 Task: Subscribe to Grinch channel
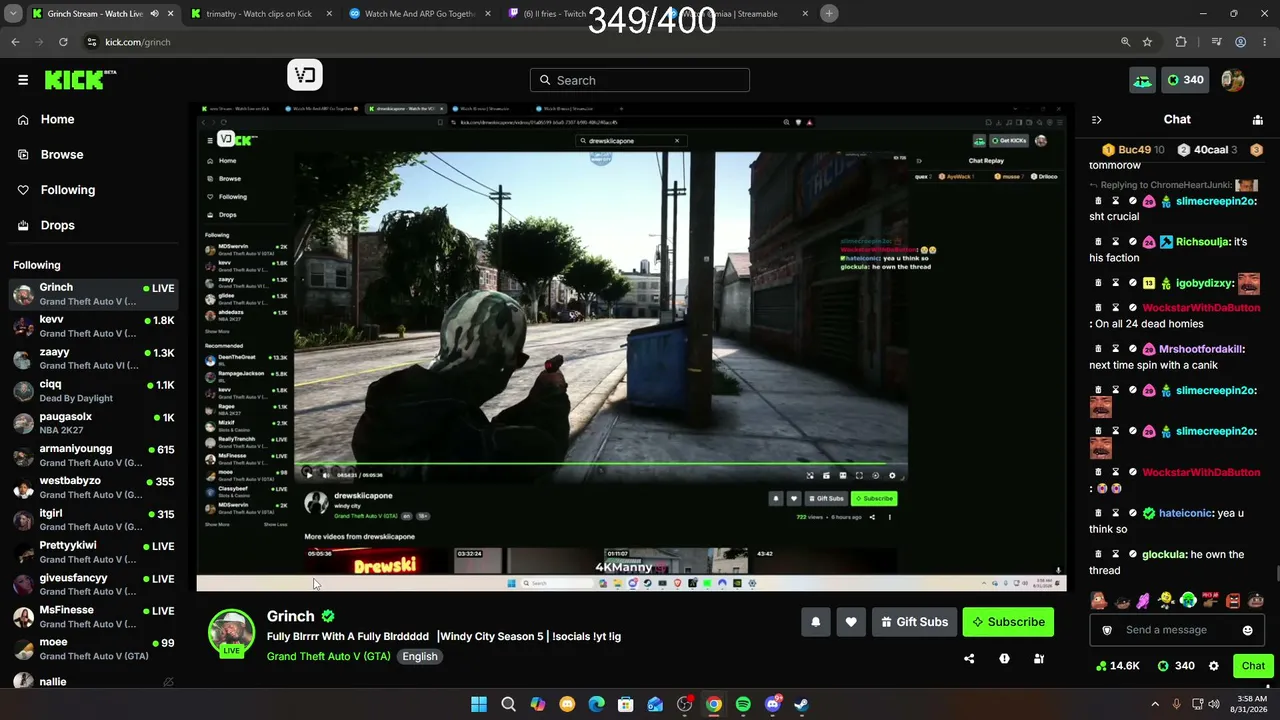1008,622
